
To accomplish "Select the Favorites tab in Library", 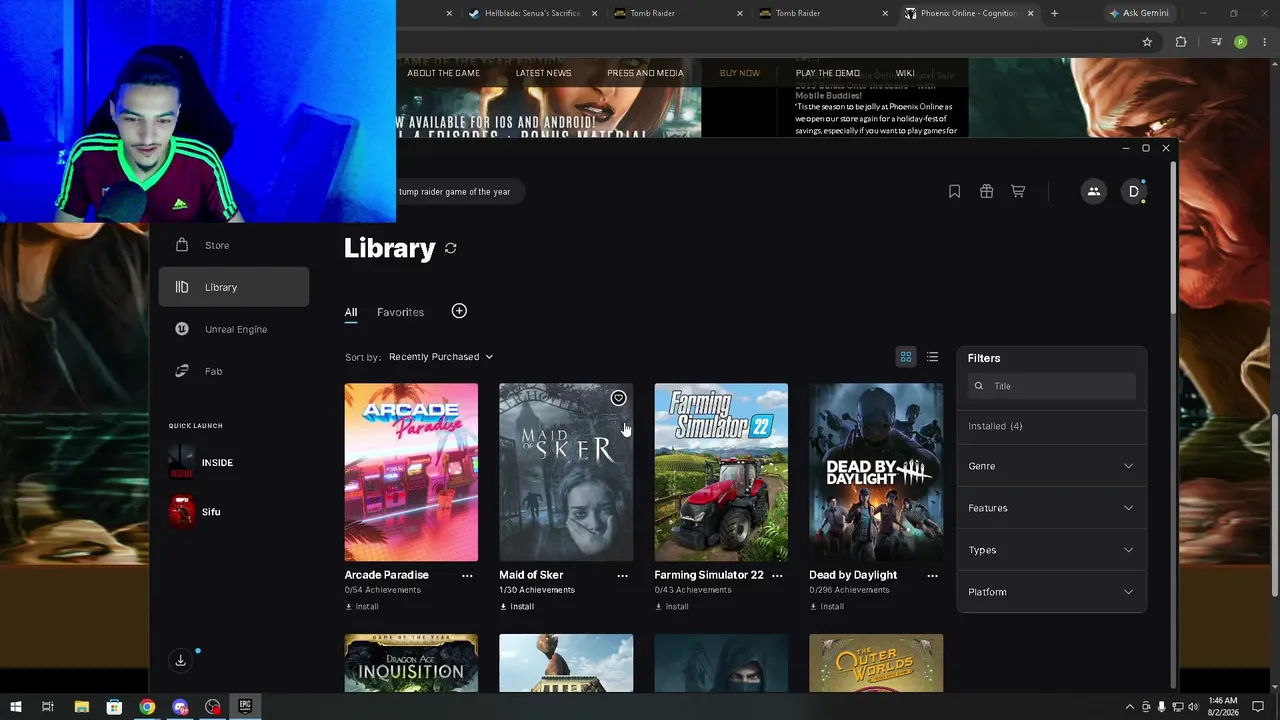I will pyautogui.click(x=400, y=312).
